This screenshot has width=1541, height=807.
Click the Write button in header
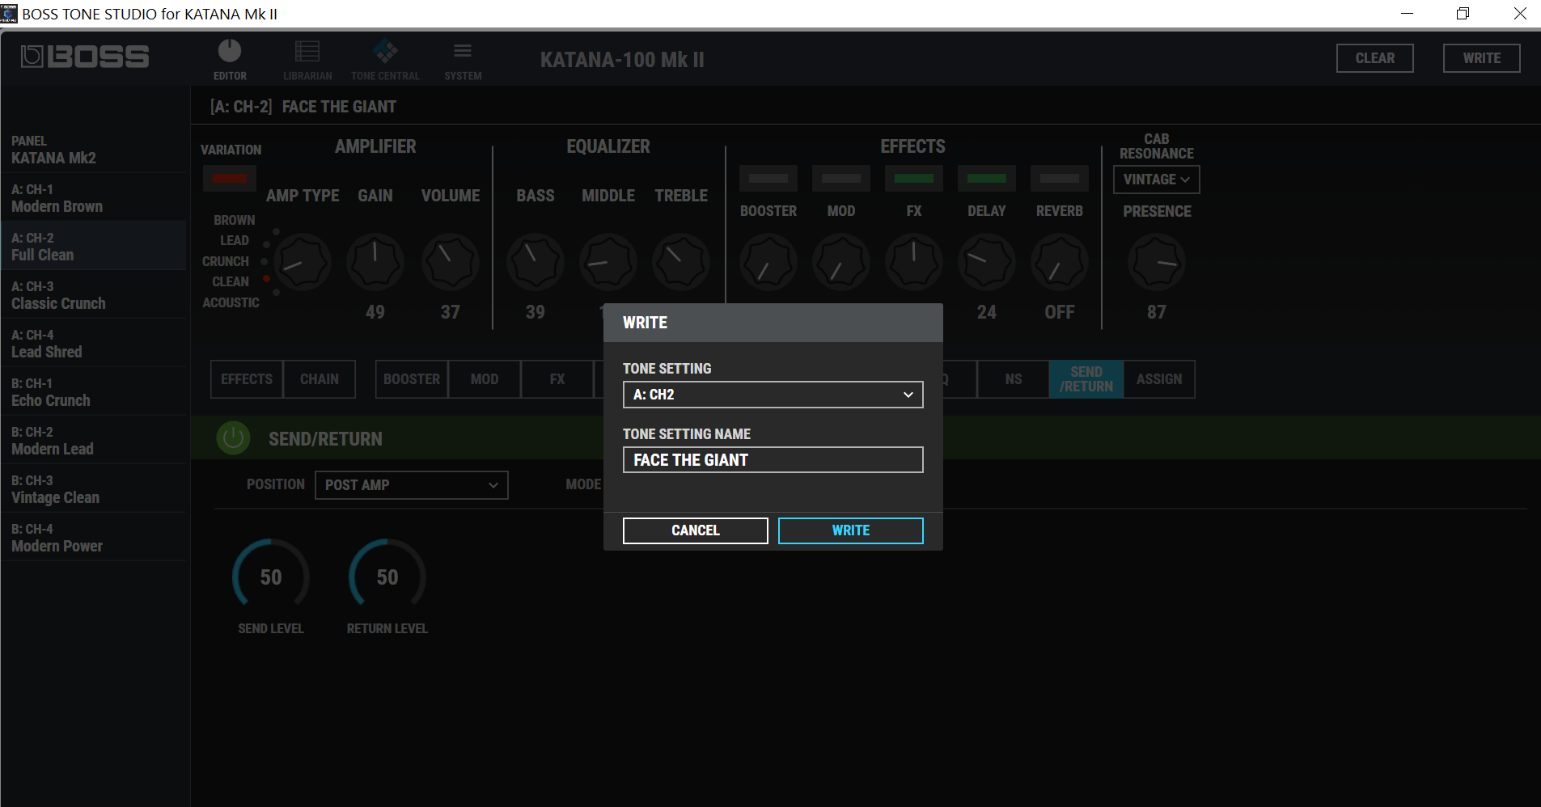(1481, 58)
